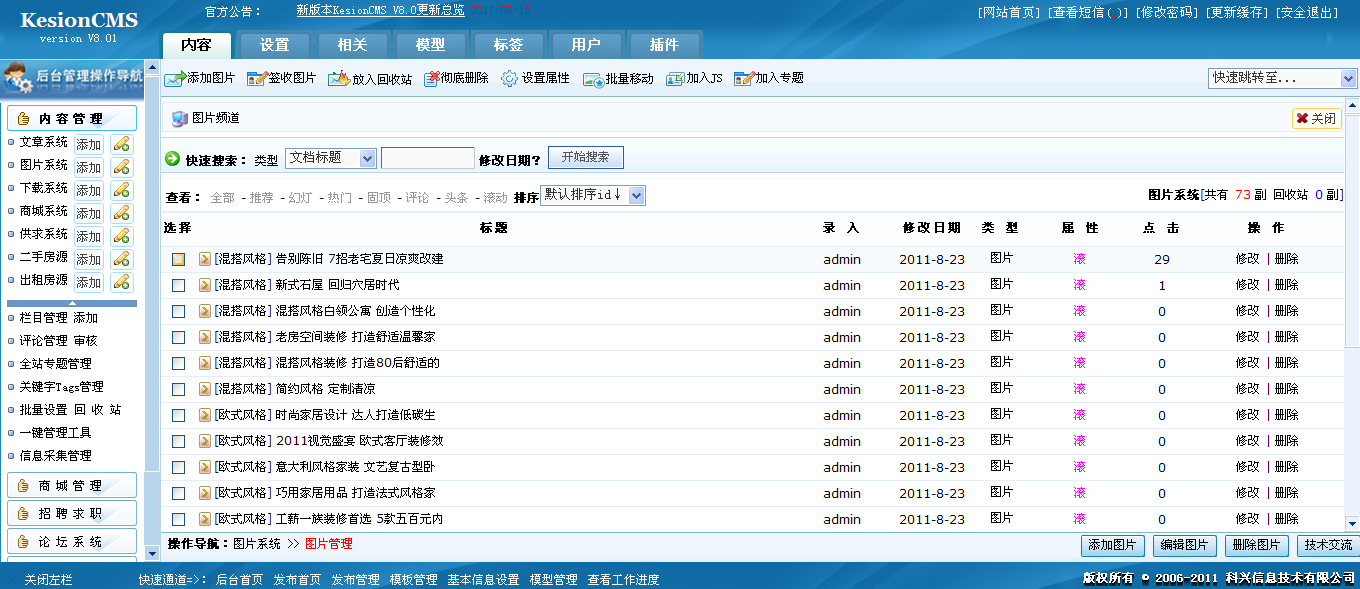
Task: Click the 批量移动 batch move icon
Action: pos(593,79)
